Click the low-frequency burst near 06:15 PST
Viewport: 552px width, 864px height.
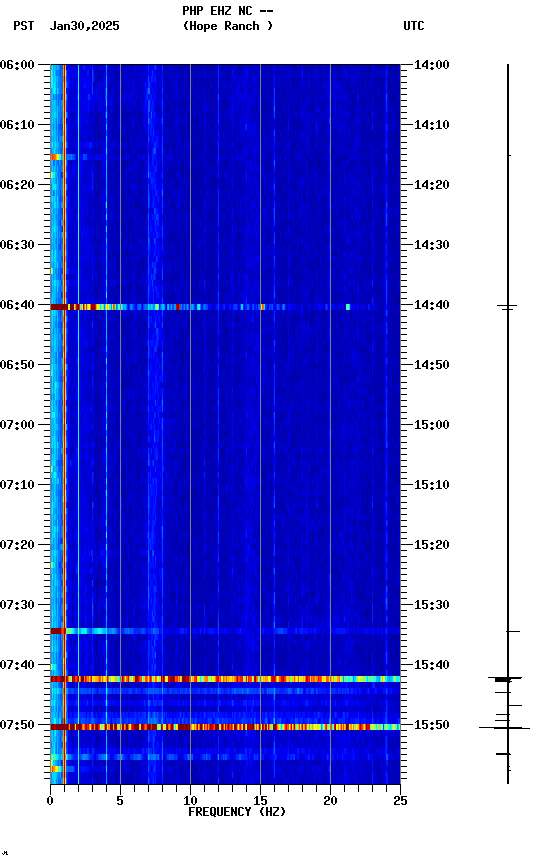(63, 157)
